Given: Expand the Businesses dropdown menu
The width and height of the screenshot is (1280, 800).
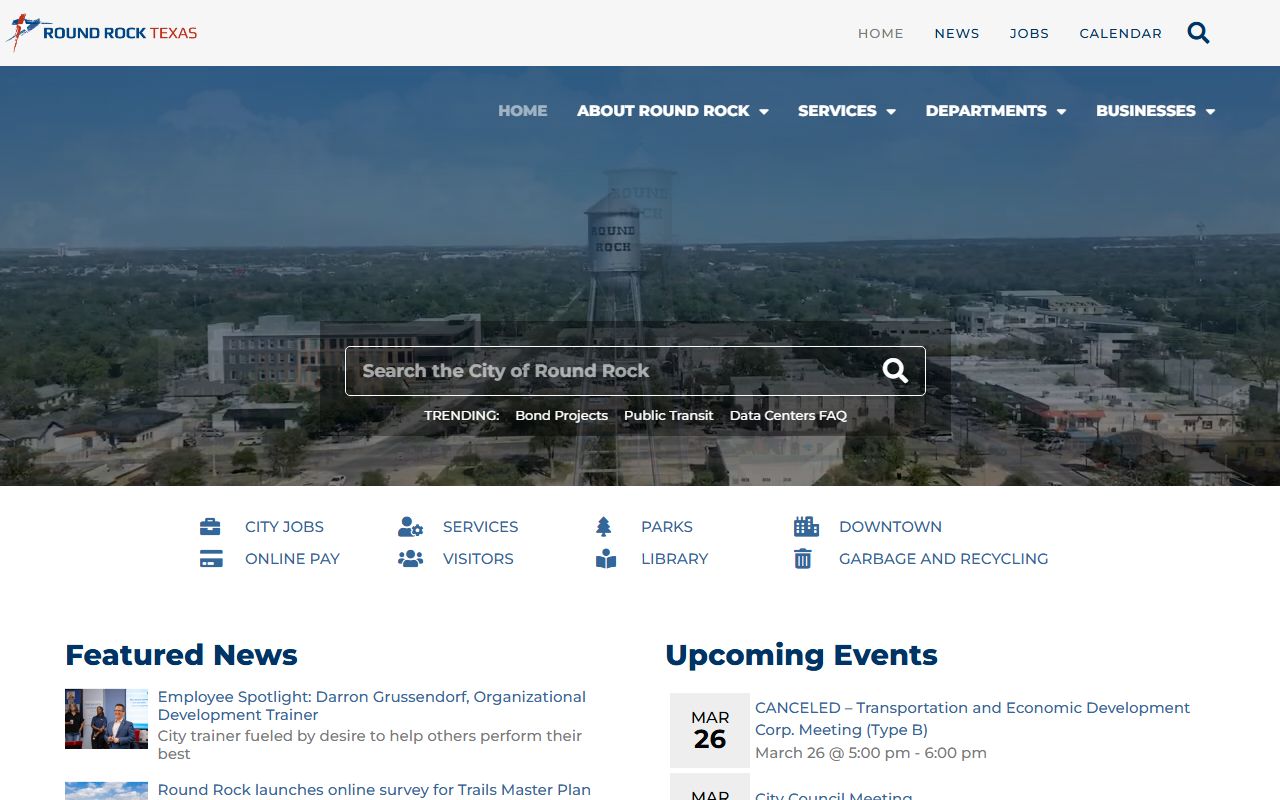Looking at the screenshot, I should click(1155, 111).
